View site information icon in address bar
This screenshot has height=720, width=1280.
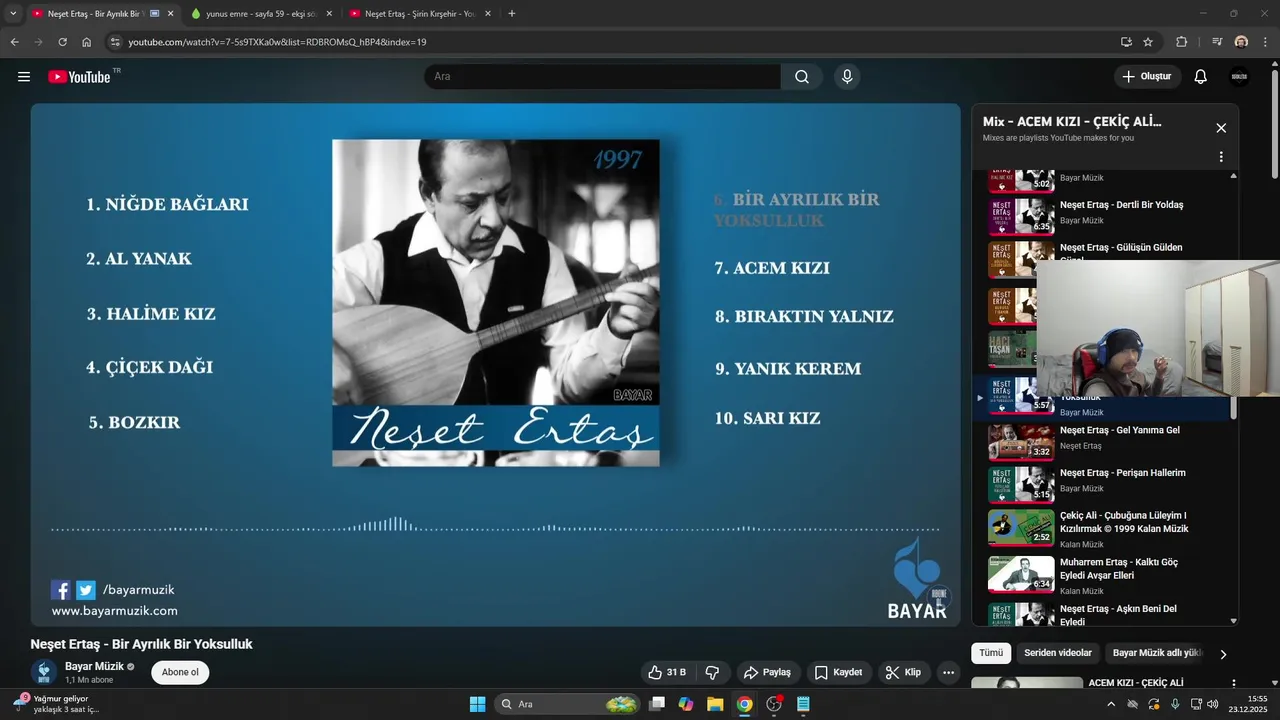tap(115, 42)
